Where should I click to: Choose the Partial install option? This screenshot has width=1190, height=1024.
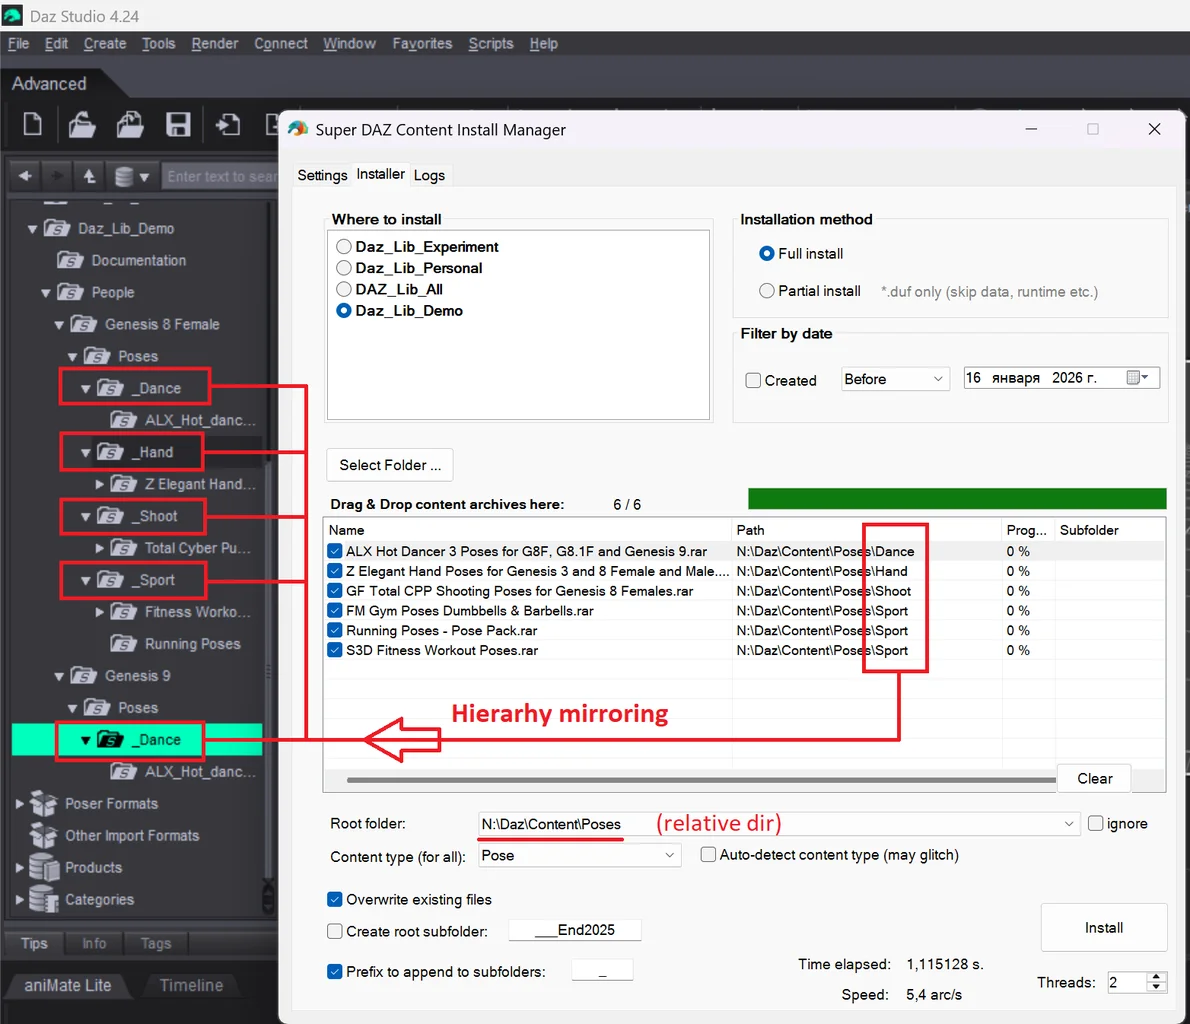pyautogui.click(x=767, y=291)
